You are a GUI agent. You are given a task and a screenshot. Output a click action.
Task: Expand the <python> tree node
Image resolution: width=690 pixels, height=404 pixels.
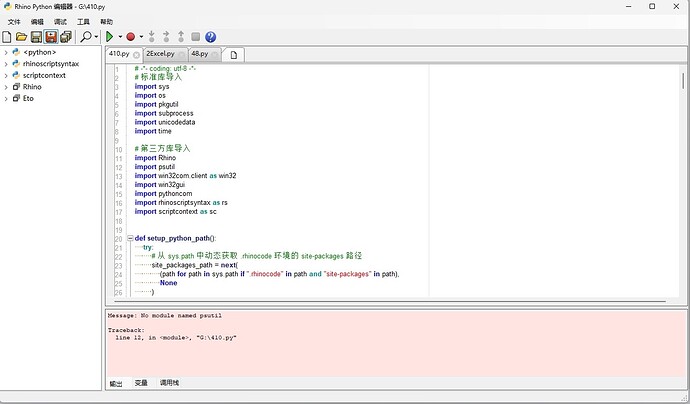tap(6, 52)
